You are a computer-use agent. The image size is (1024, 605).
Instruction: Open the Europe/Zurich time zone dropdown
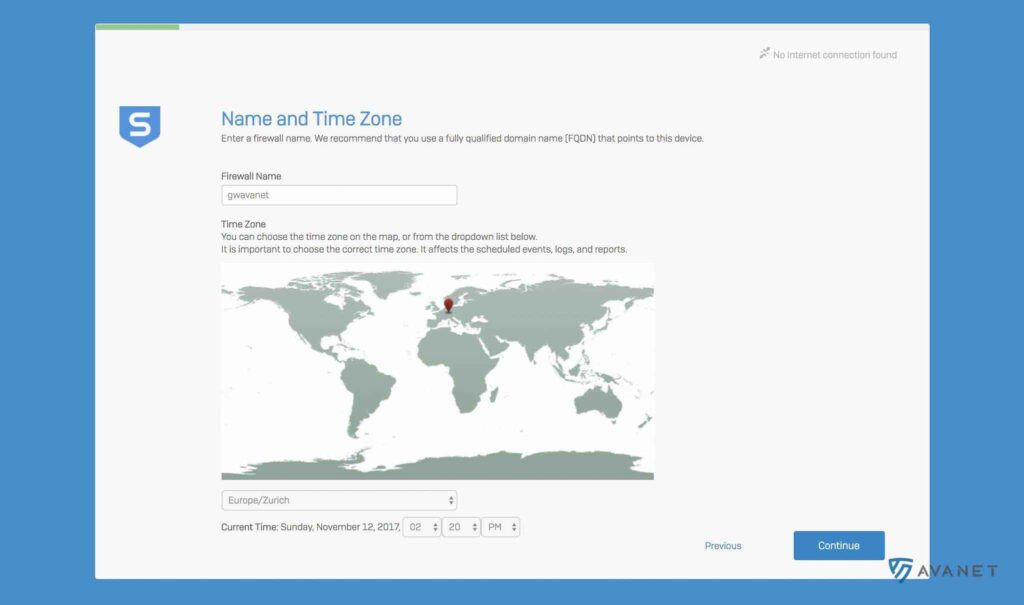tap(339, 500)
